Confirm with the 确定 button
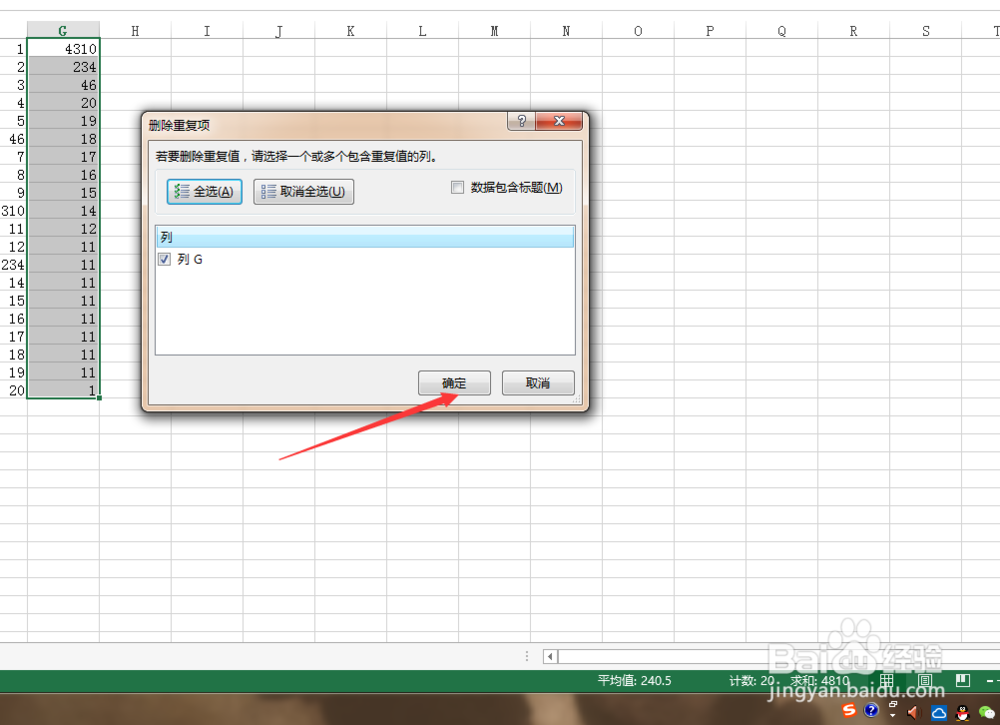 (454, 383)
